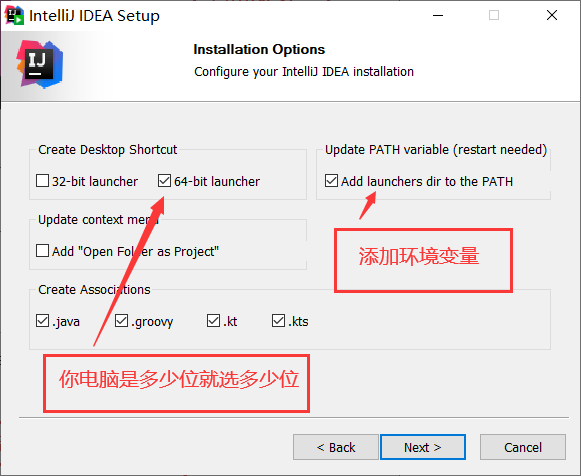Go to the Next > step
Screen dimensions: 581x476
(423, 447)
